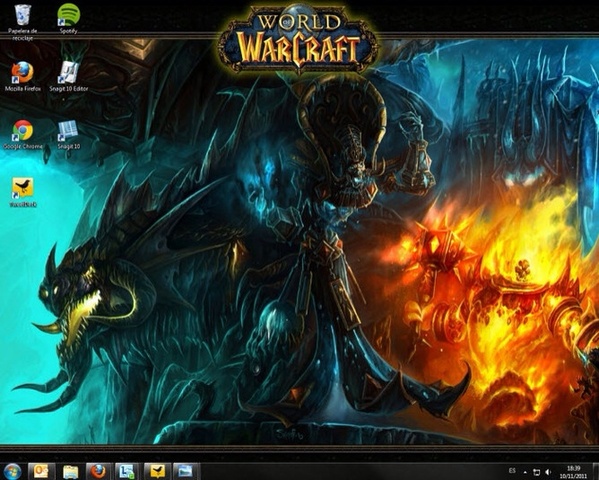Select the Google Chrome desktop shortcut
The image size is (599, 480).
coord(23,135)
